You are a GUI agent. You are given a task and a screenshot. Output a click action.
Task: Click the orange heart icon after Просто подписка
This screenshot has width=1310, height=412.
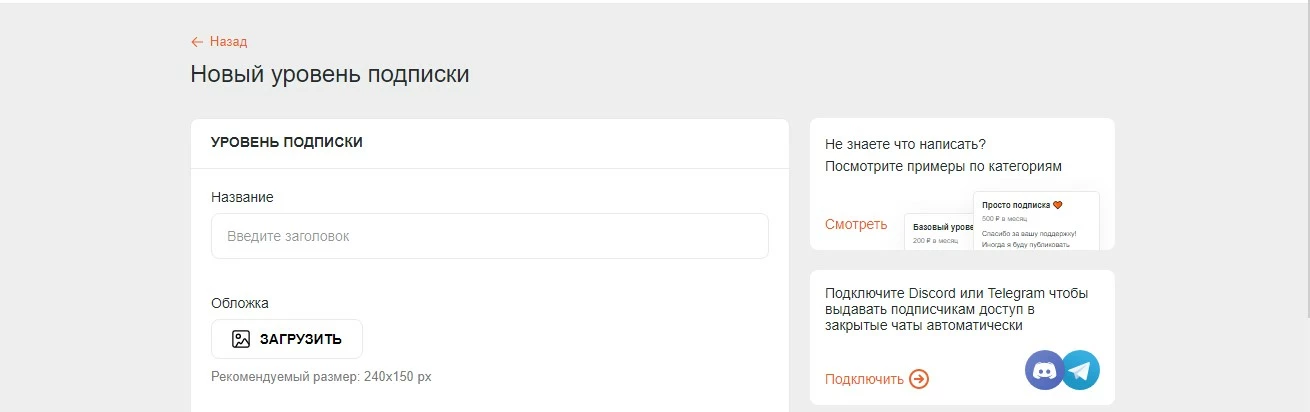click(x=1057, y=205)
